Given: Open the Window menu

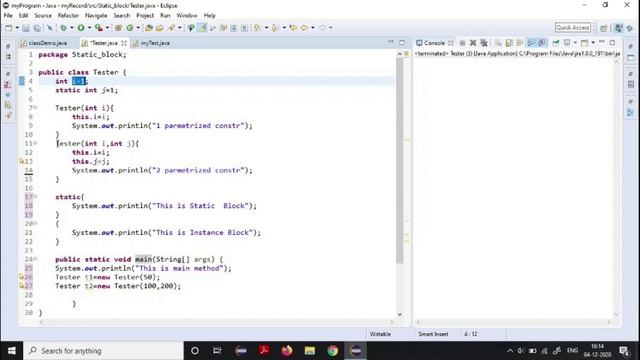Looking at the screenshot, I should pos(187,16).
